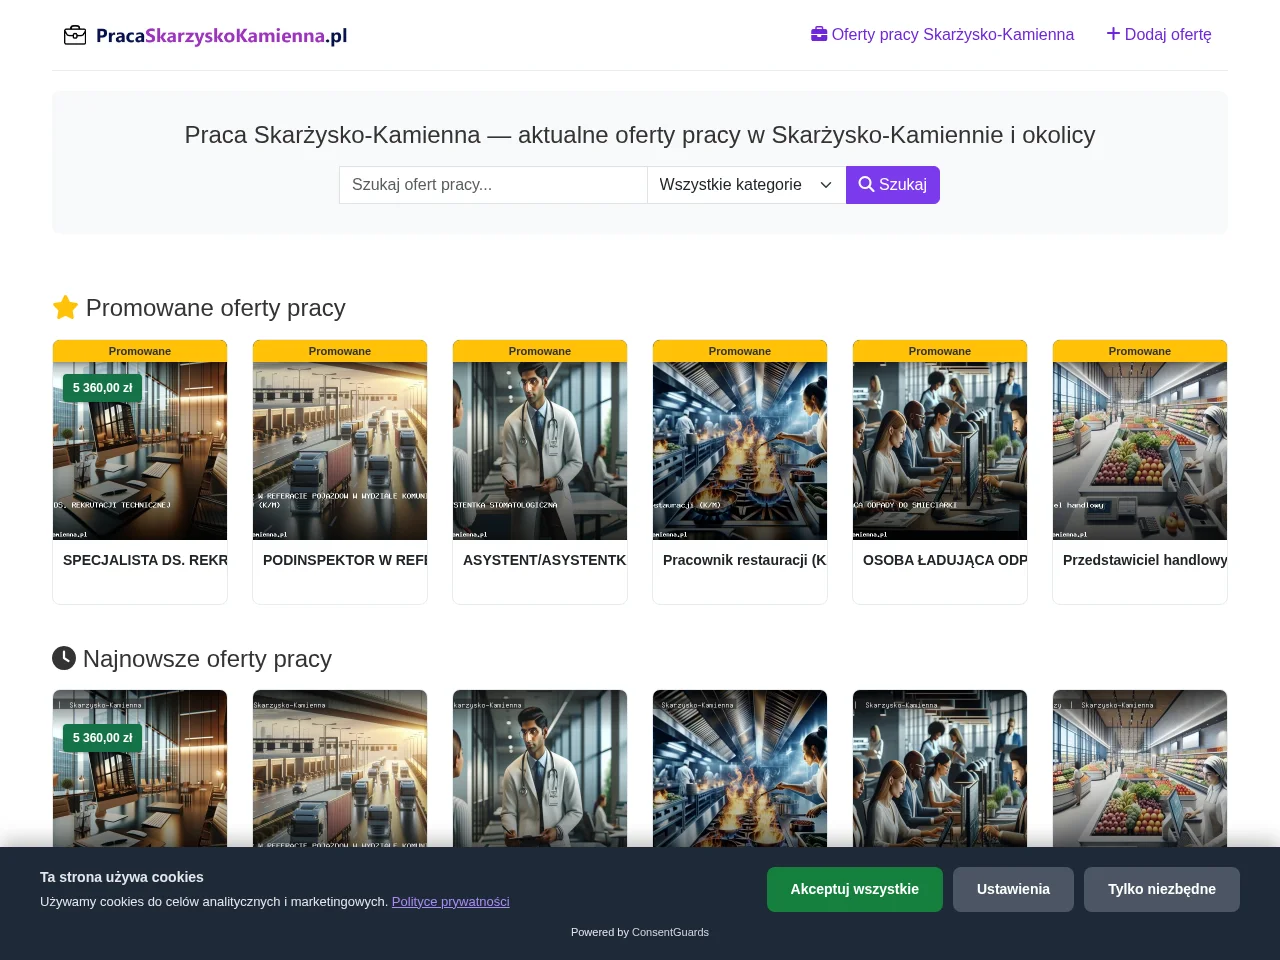Choose Tylko niezbędne cookies
1280x960 pixels.
pyautogui.click(x=1162, y=889)
